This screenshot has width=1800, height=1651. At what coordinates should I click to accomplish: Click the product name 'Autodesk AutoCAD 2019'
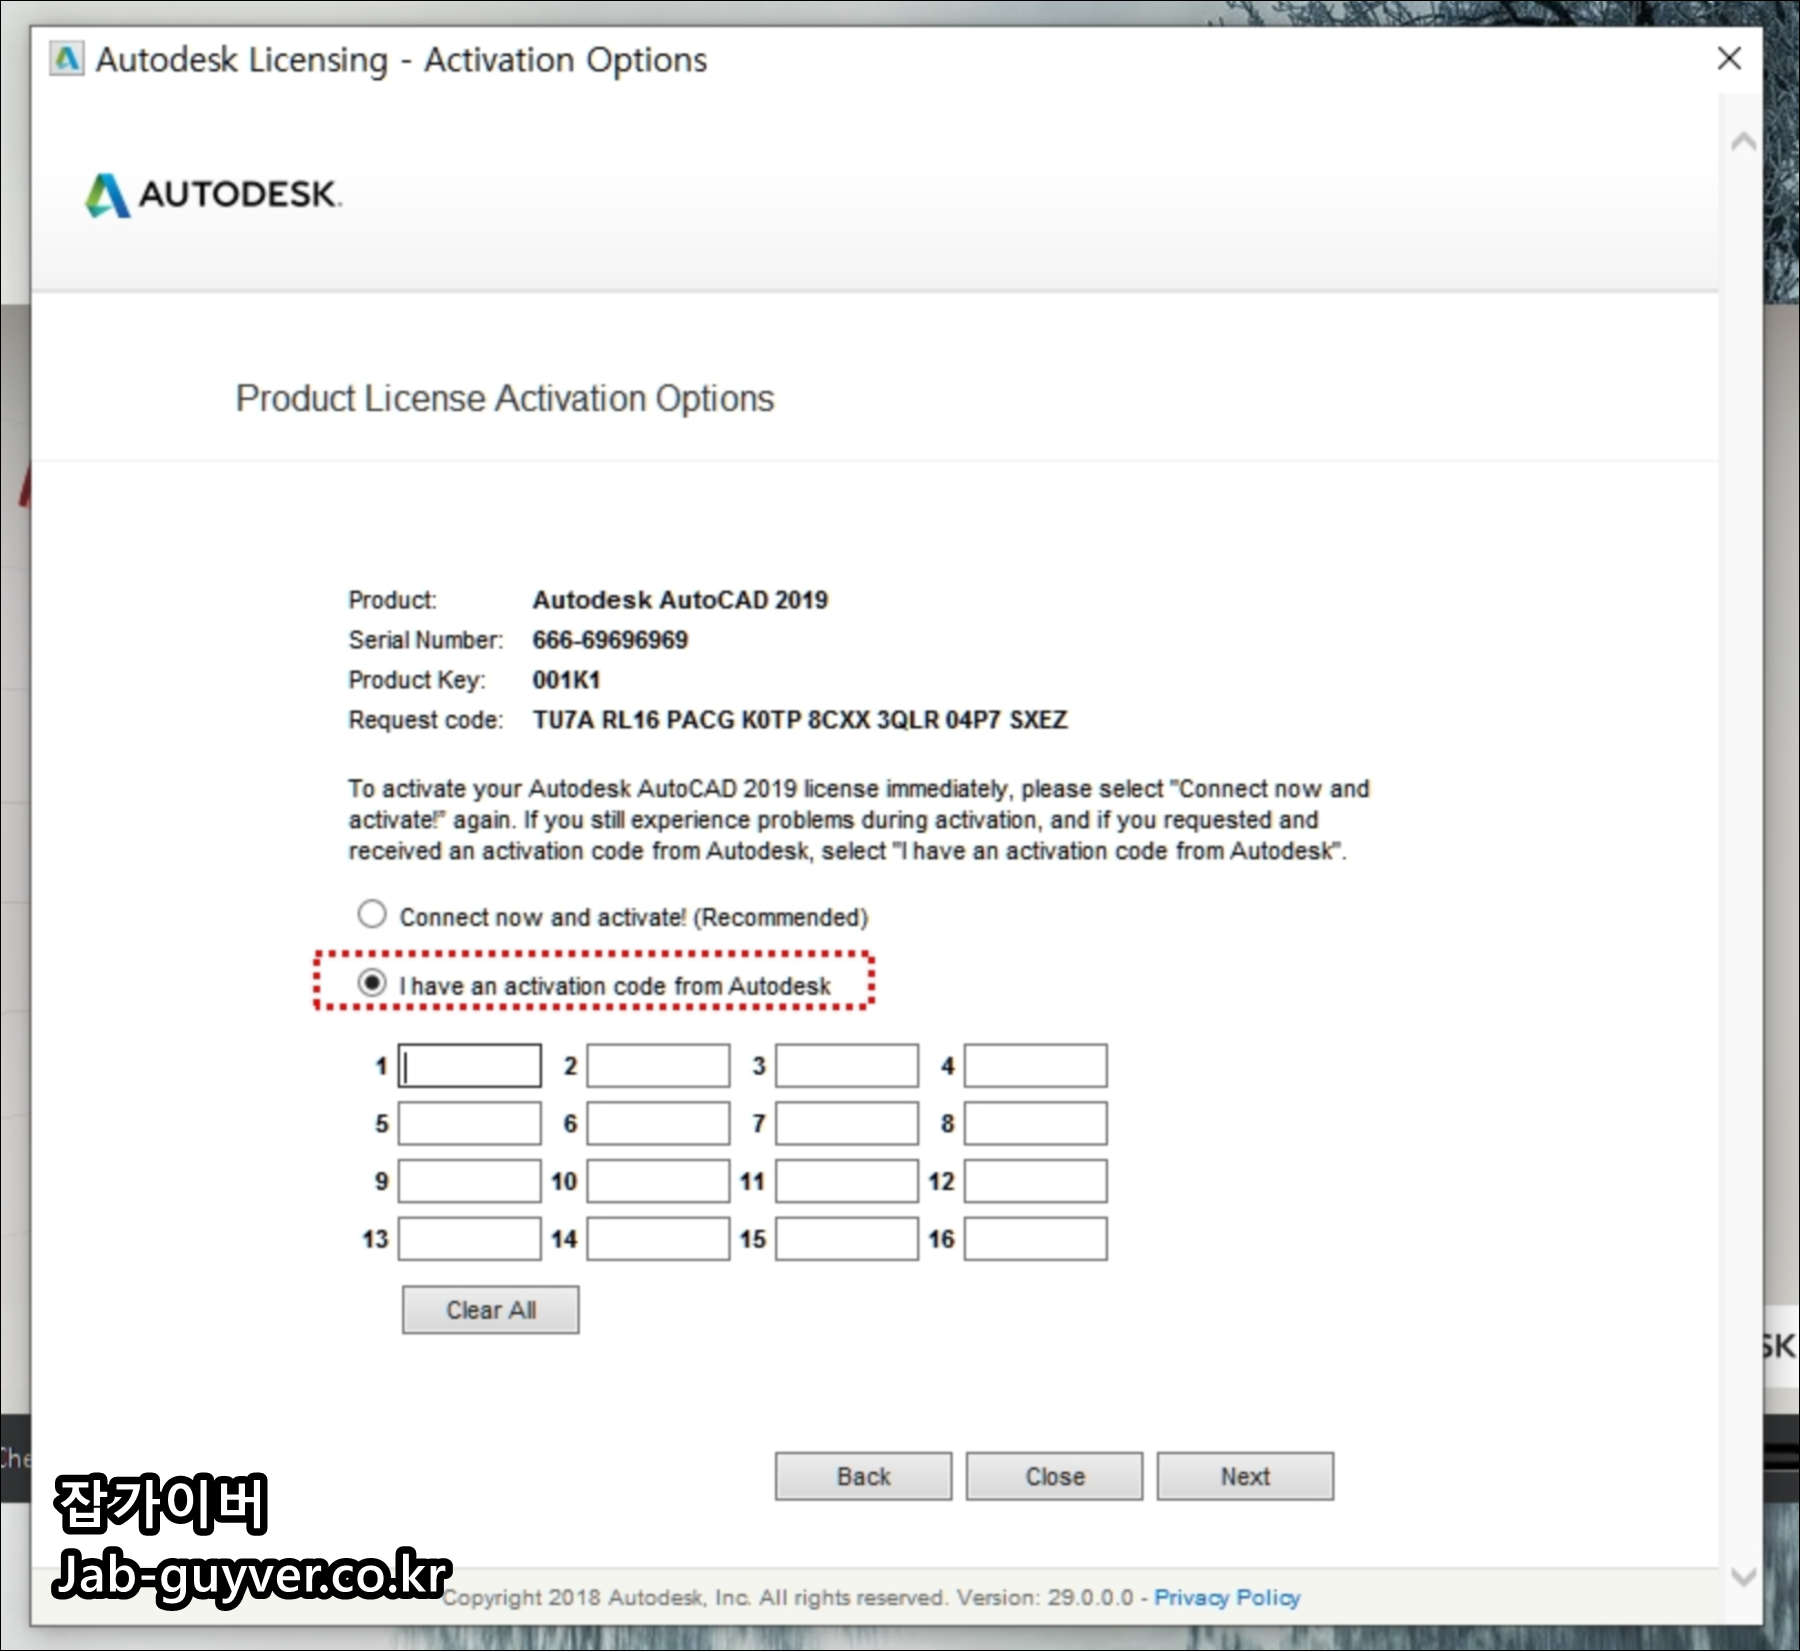[680, 600]
